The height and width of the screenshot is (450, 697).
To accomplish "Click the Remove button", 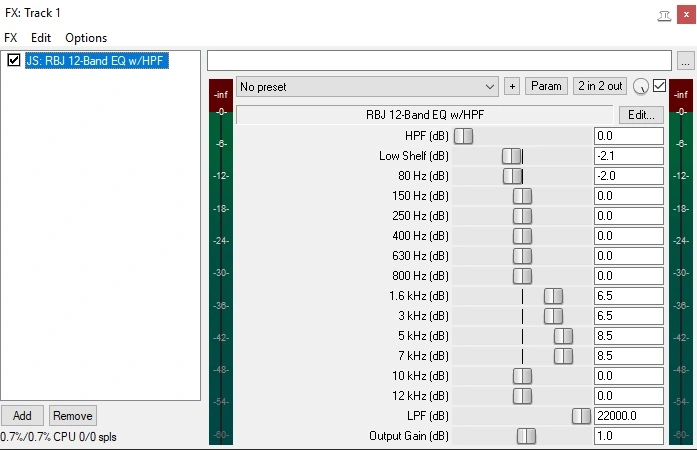I will pos(73,416).
